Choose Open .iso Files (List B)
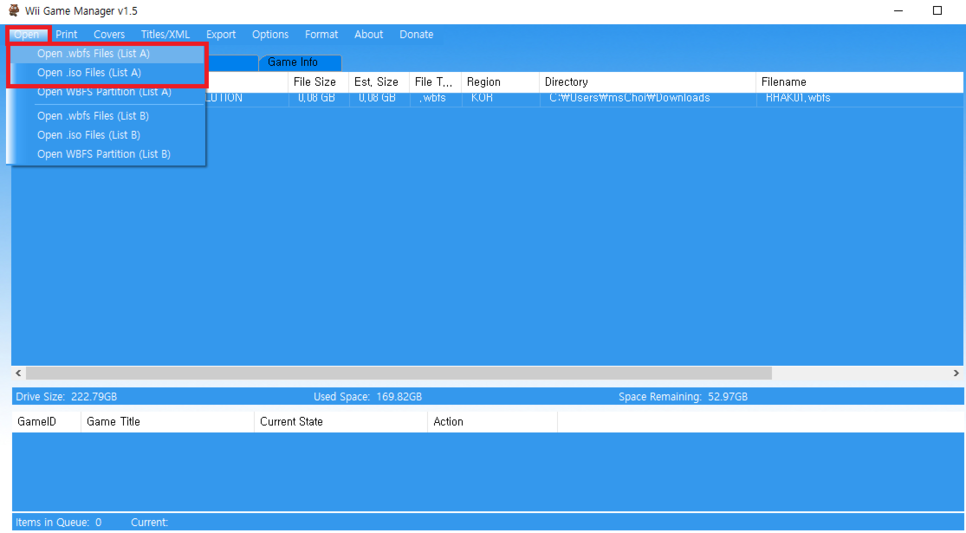The height and width of the screenshot is (533, 966). (x=106, y=135)
